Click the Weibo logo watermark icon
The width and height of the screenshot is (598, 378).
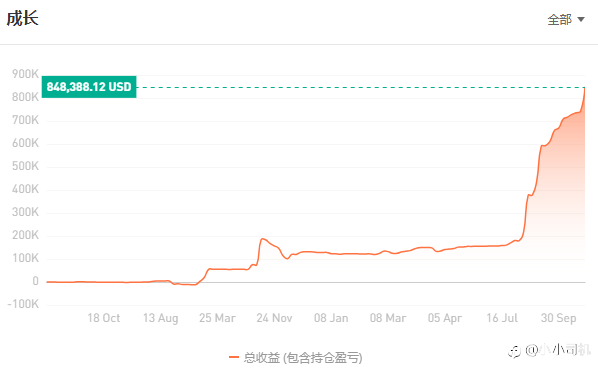[x=514, y=351]
